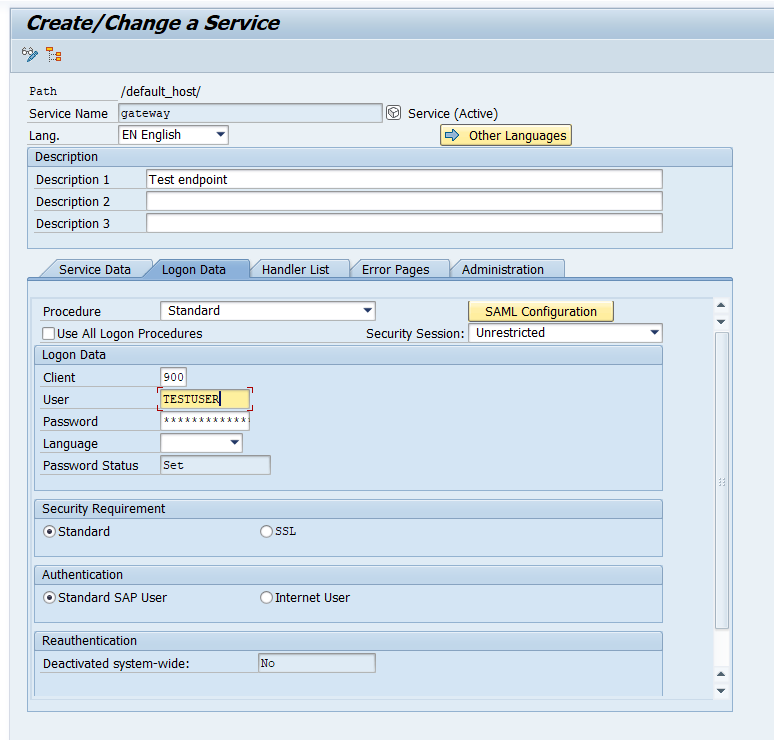
Task: Click the scroll-up arrow at top of panel
Action: coord(721,305)
